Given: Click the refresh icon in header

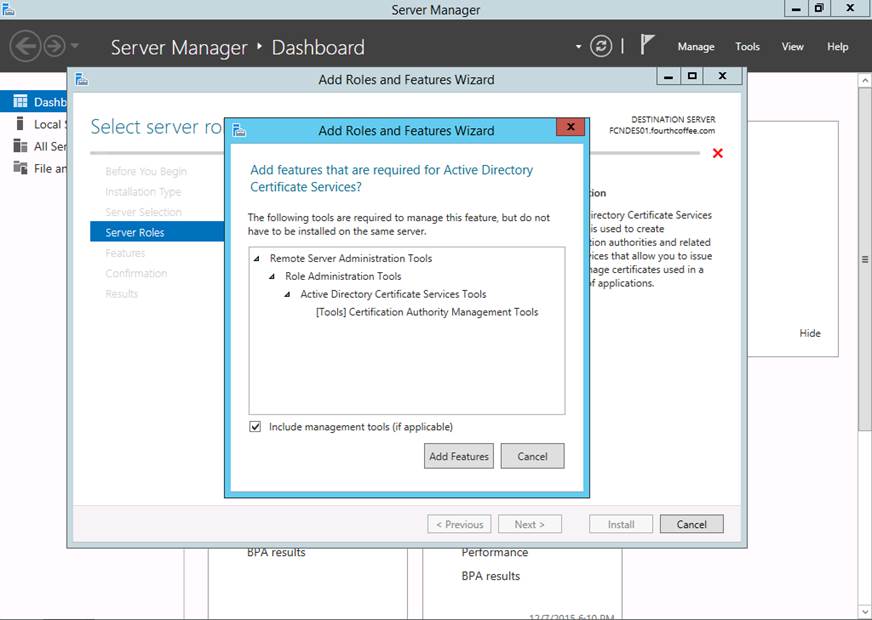Looking at the screenshot, I should [x=601, y=46].
